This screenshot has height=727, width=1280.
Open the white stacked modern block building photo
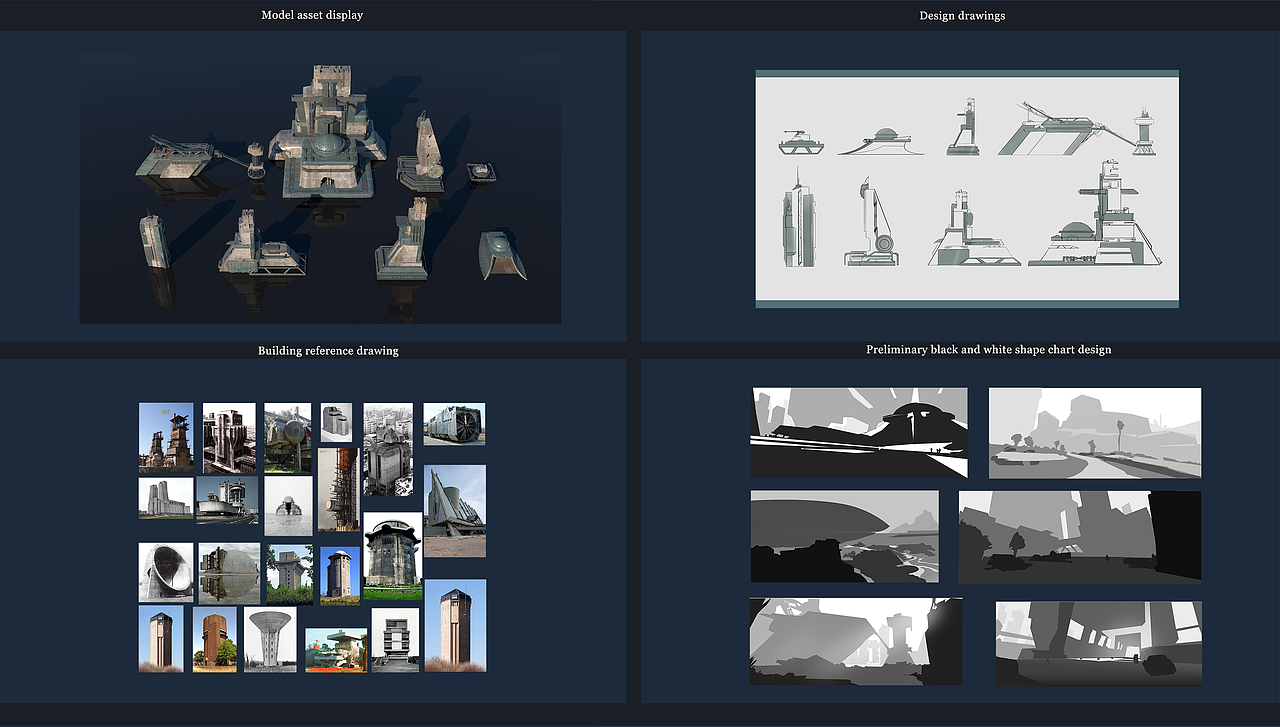pos(396,640)
